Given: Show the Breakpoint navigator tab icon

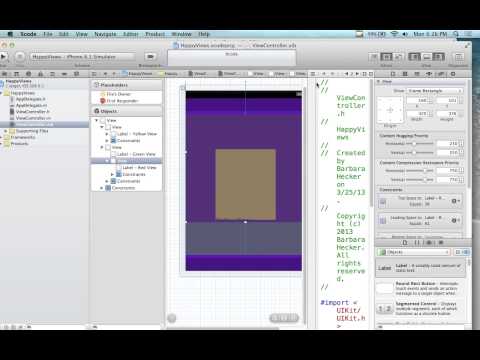Looking at the screenshot, I should [x=64, y=74].
